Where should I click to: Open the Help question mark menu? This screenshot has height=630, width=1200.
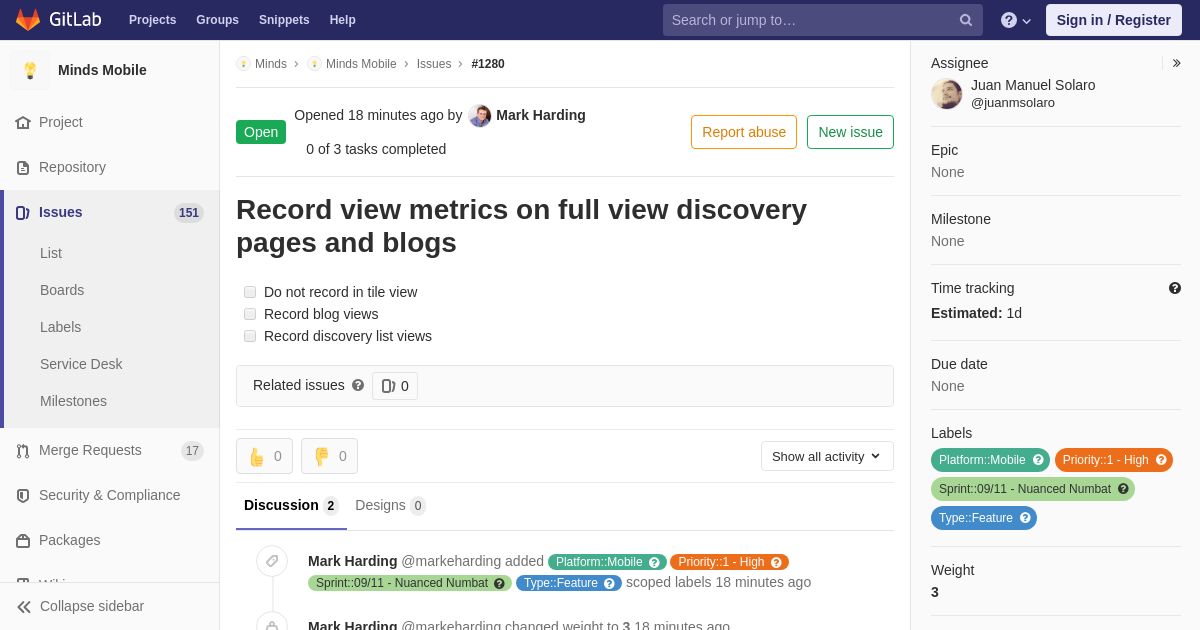click(x=1016, y=20)
